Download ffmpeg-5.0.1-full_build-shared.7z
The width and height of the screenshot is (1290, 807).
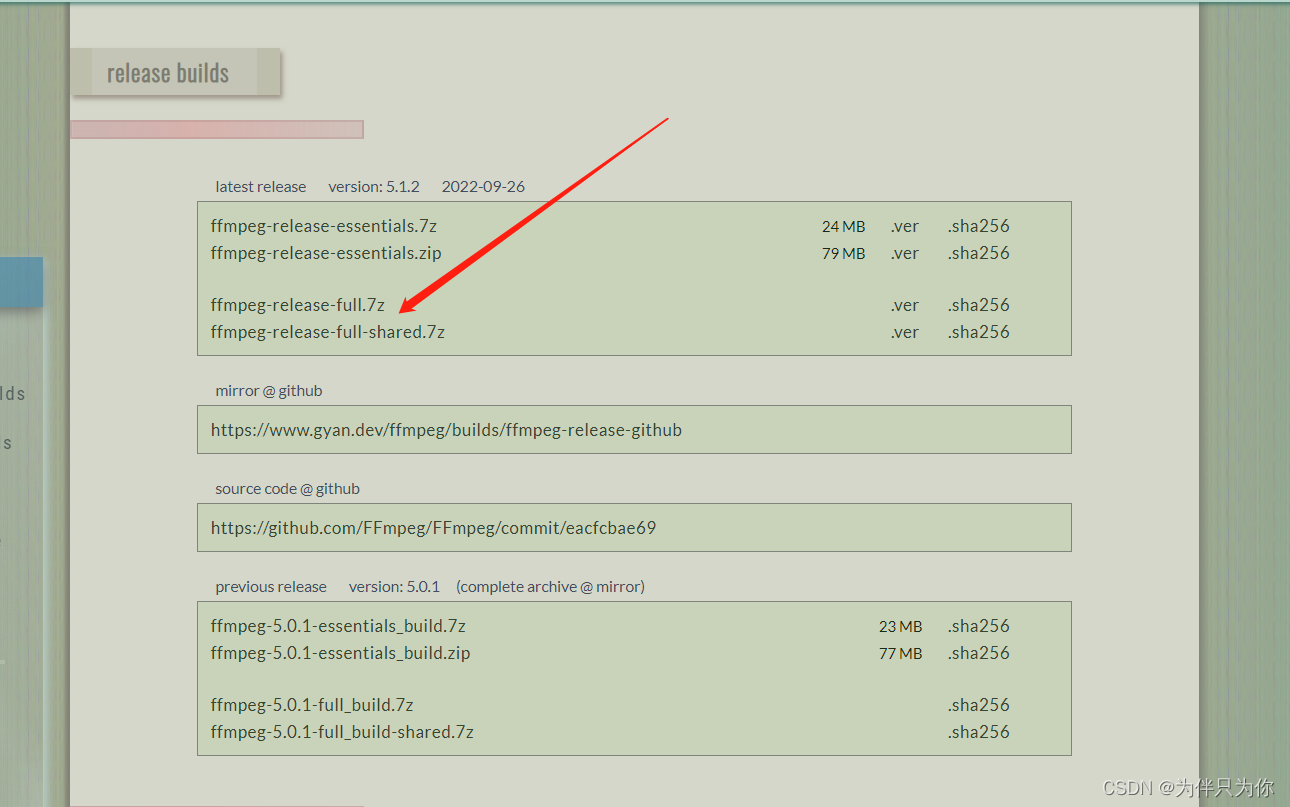[341, 732]
